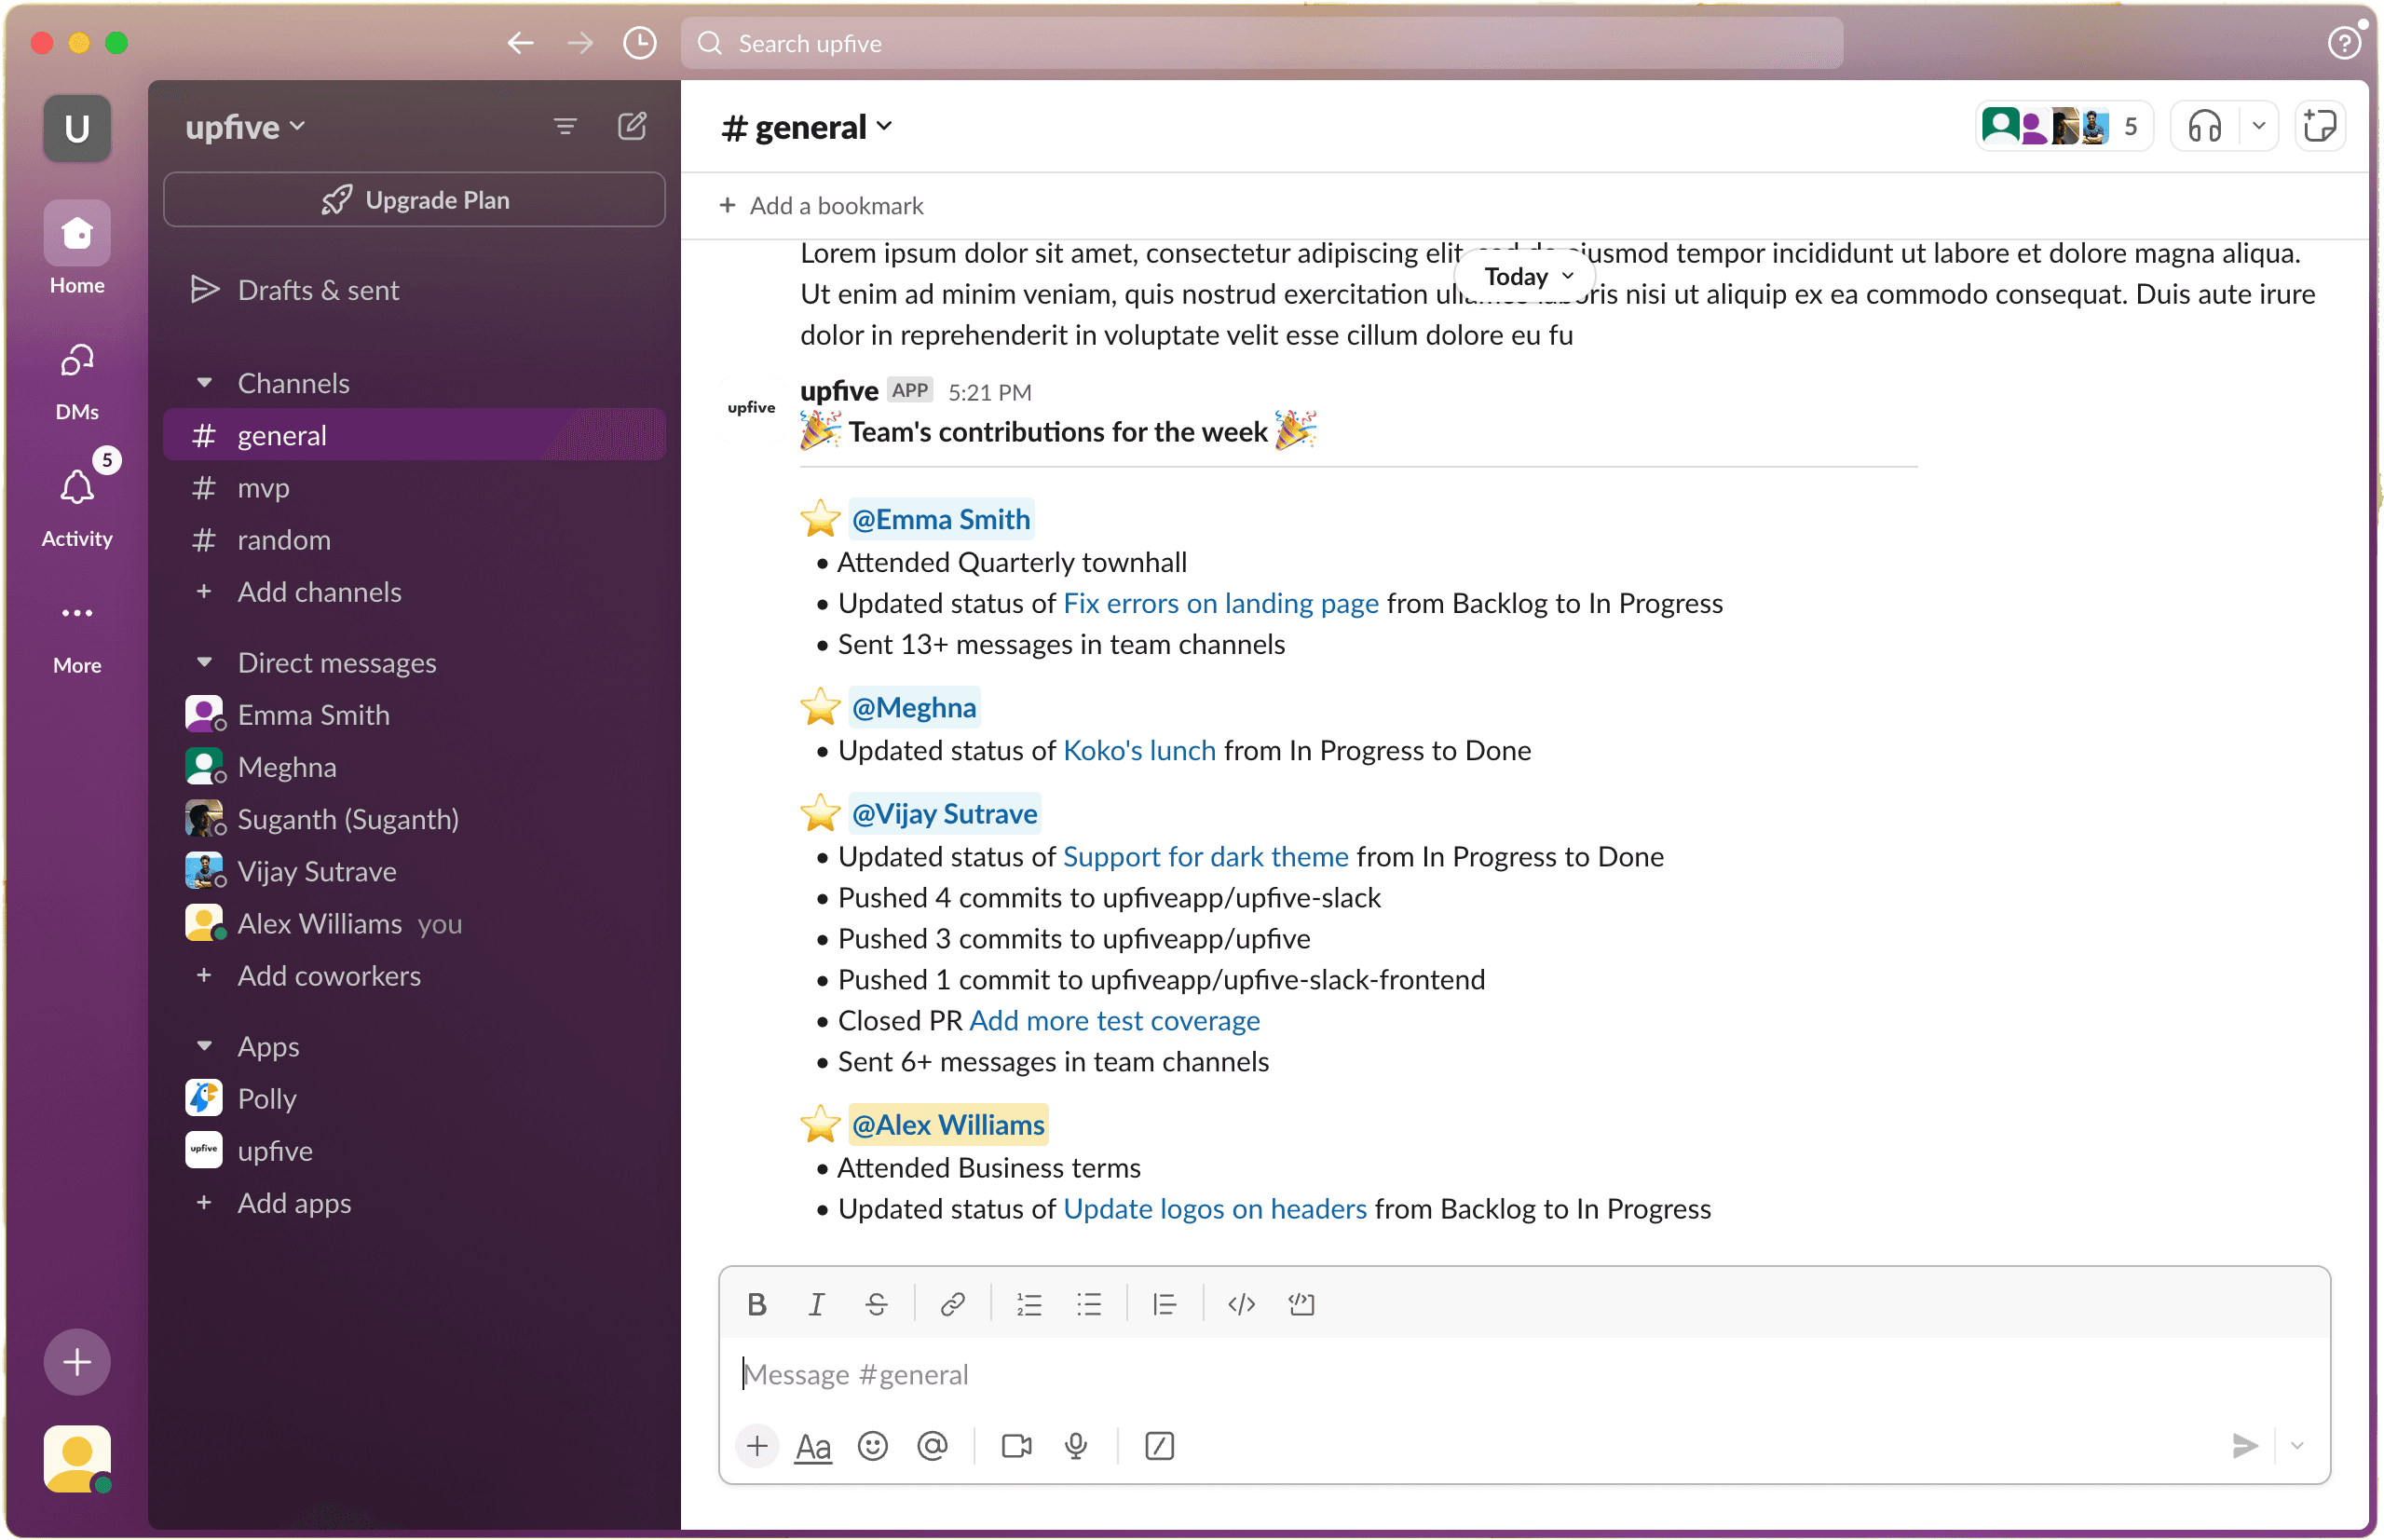The image size is (2384, 1540).
Task: Collapse the Channels section
Action: [x=204, y=383]
